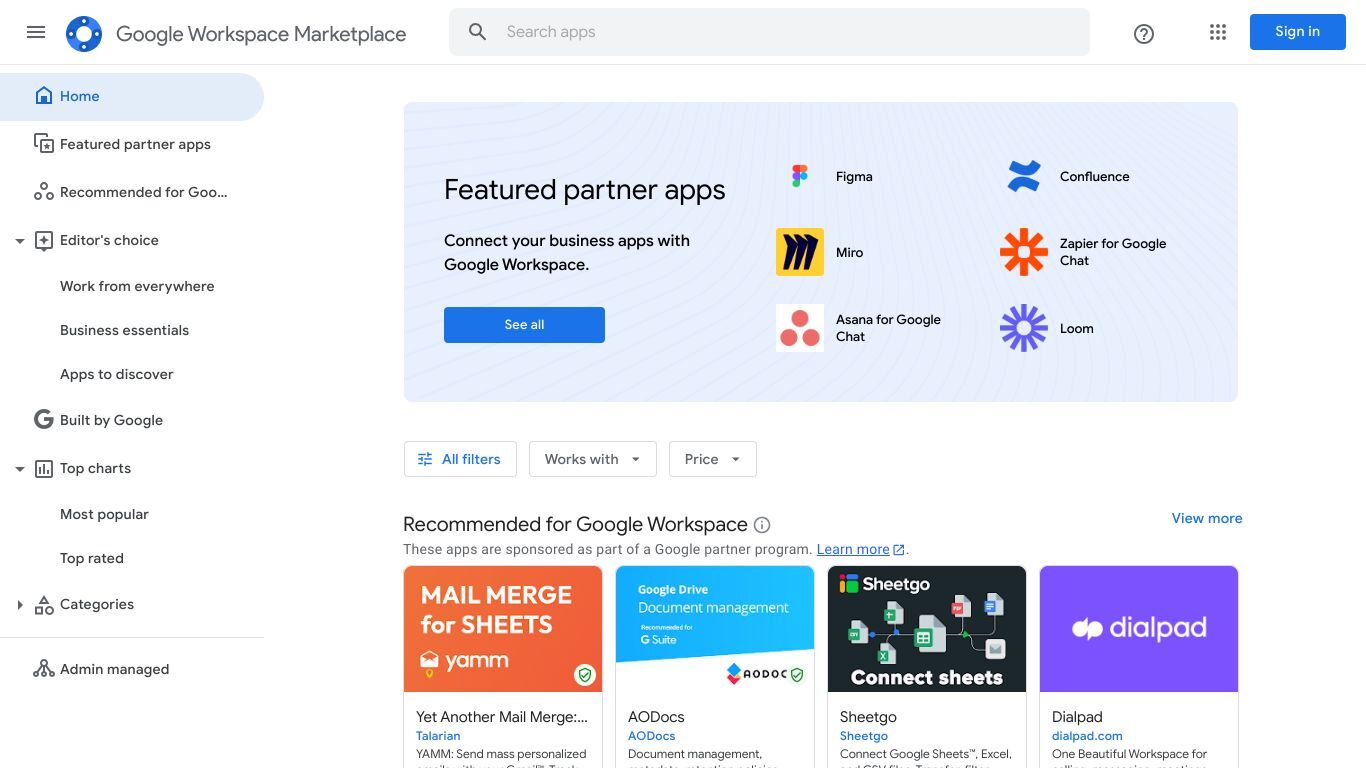Click the Loom app icon

1024,328
